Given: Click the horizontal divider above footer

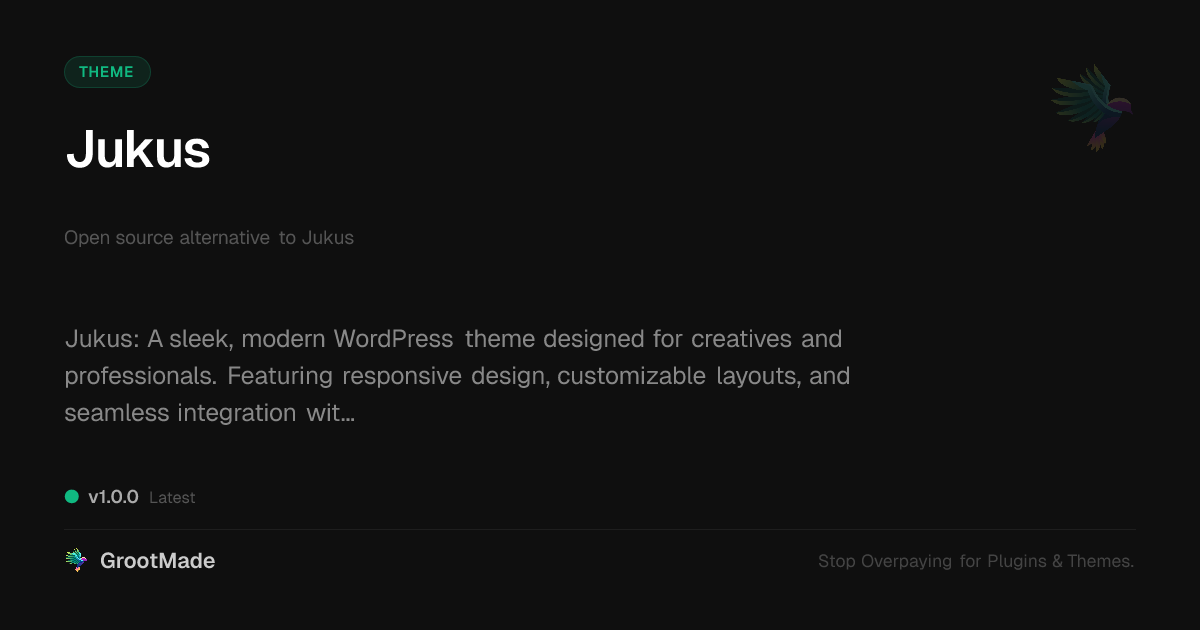Looking at the screenshot, I should pyautogui.click(x=600, y=529).
